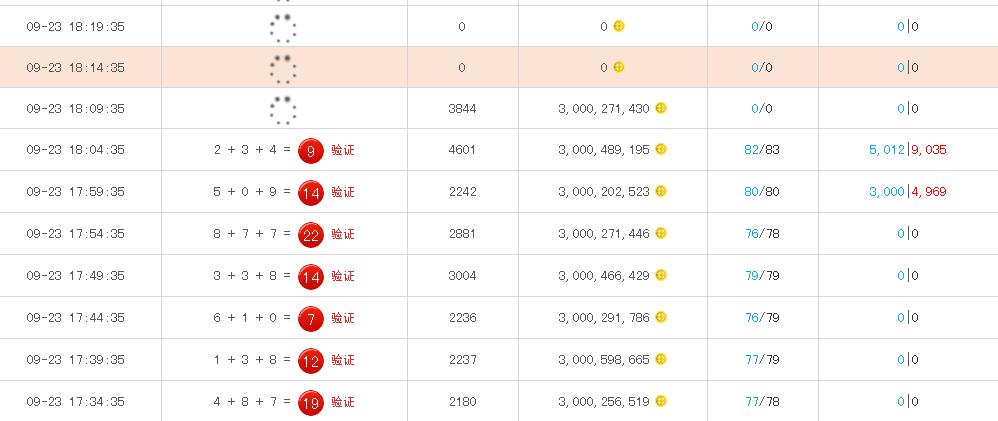
Task: Click the red result ball showing 19
Action: pos(311,402)
